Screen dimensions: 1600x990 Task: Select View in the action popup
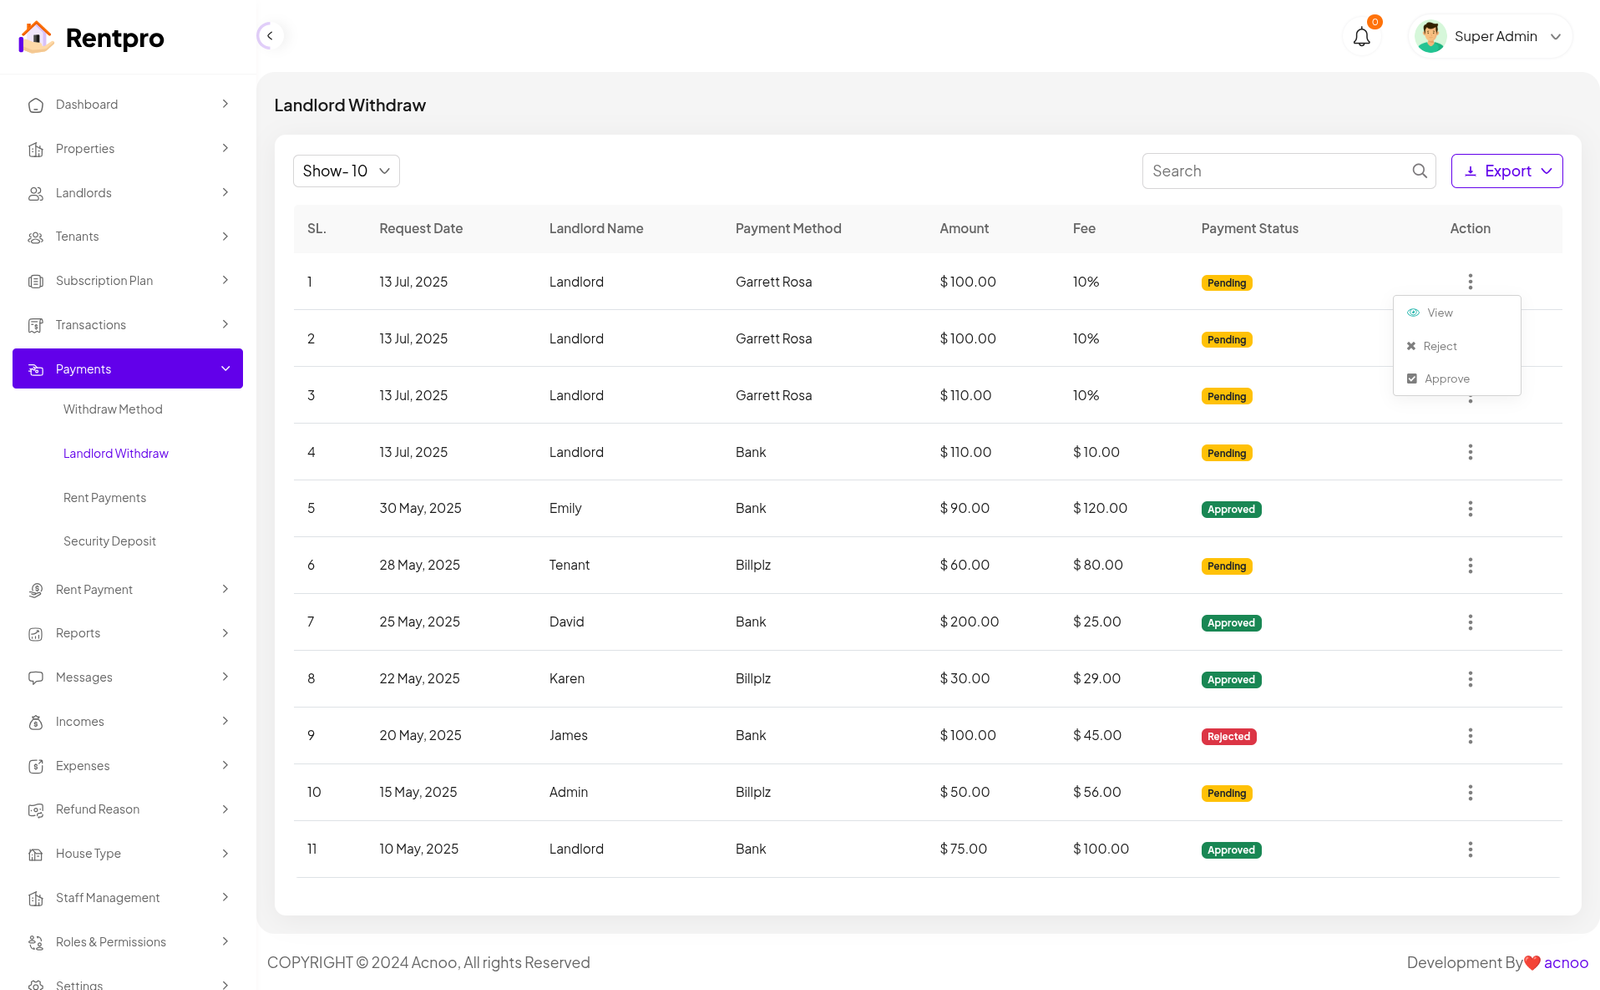1439,313
